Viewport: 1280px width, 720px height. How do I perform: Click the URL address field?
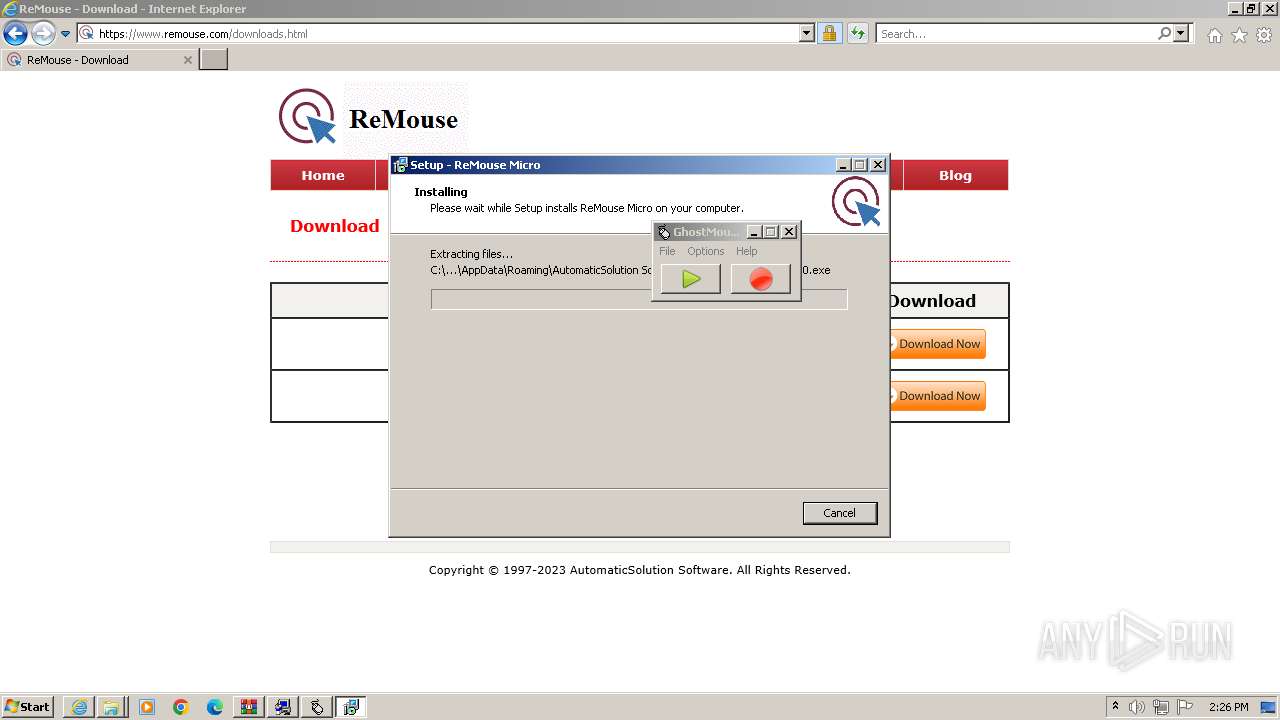point(447,34)
